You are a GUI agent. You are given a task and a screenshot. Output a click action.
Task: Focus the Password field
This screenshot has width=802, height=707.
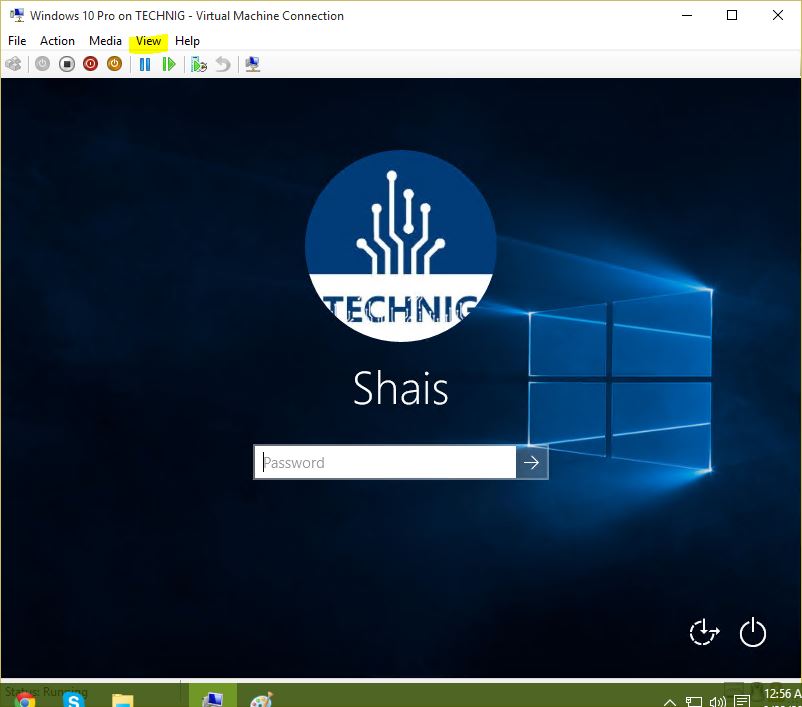(x=385, y=462)
